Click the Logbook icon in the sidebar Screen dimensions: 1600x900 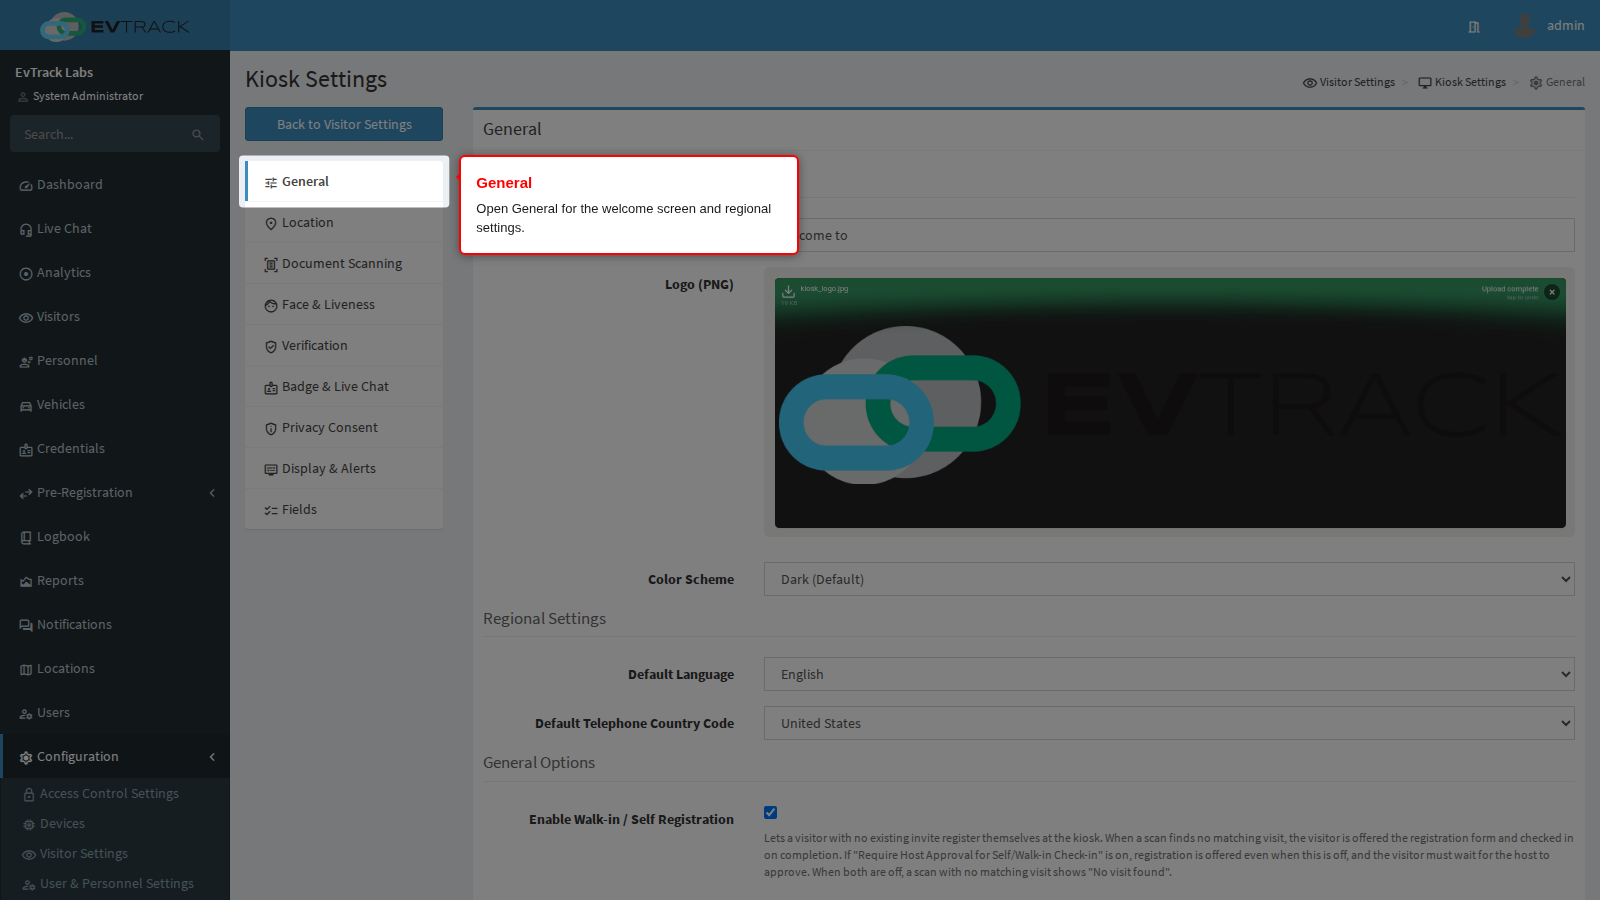pyautogui.click(x=26, y=538)
